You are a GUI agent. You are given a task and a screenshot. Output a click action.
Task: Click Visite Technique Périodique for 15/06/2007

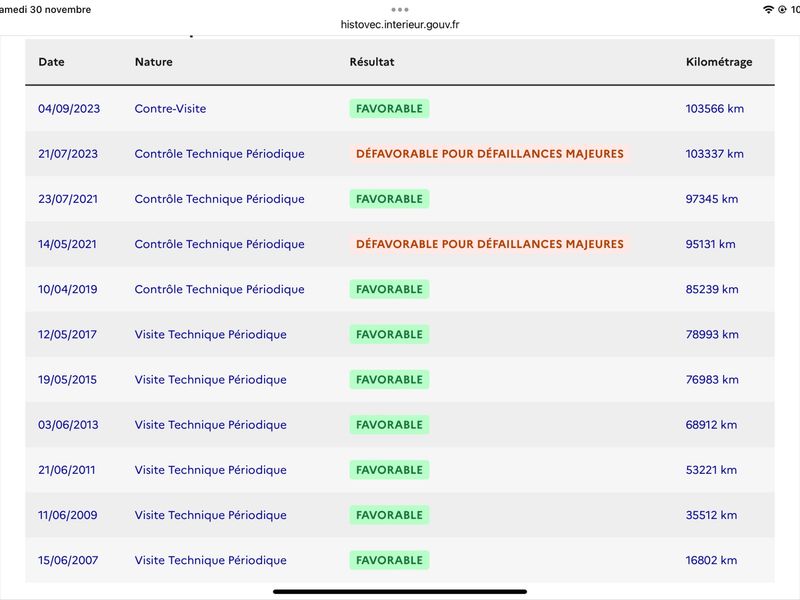click(211, 560)
